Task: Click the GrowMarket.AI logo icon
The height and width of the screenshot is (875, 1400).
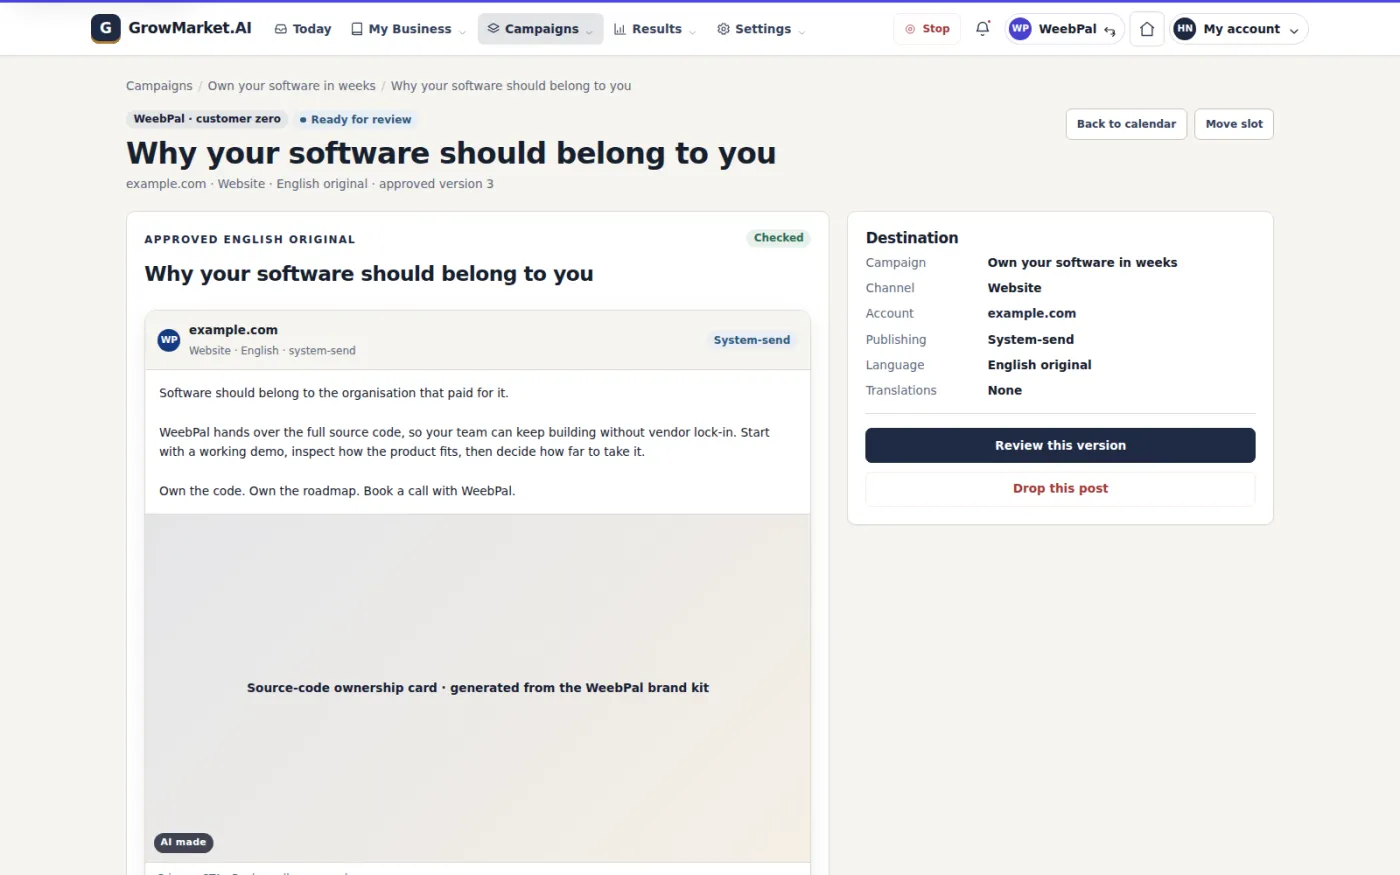Action: [x=105, y=28]
